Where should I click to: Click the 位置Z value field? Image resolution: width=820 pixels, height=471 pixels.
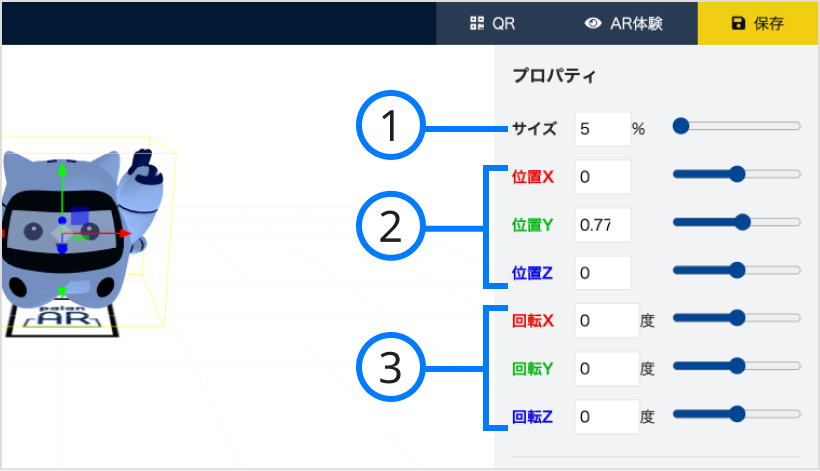coord(603,272)
